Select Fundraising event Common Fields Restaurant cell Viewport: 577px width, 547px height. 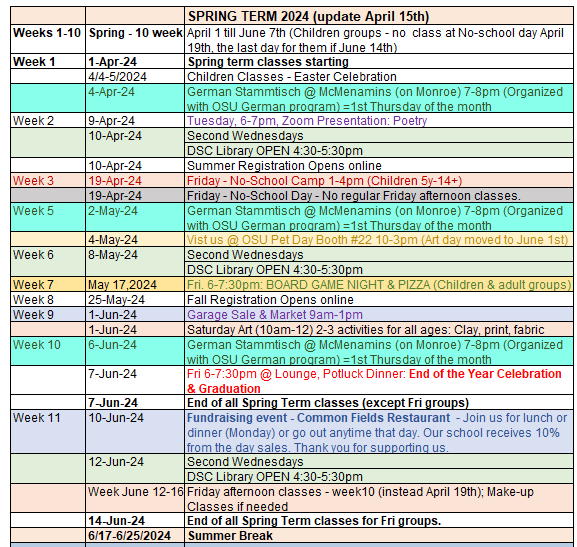pyautogui.click(x=378, y=432)
